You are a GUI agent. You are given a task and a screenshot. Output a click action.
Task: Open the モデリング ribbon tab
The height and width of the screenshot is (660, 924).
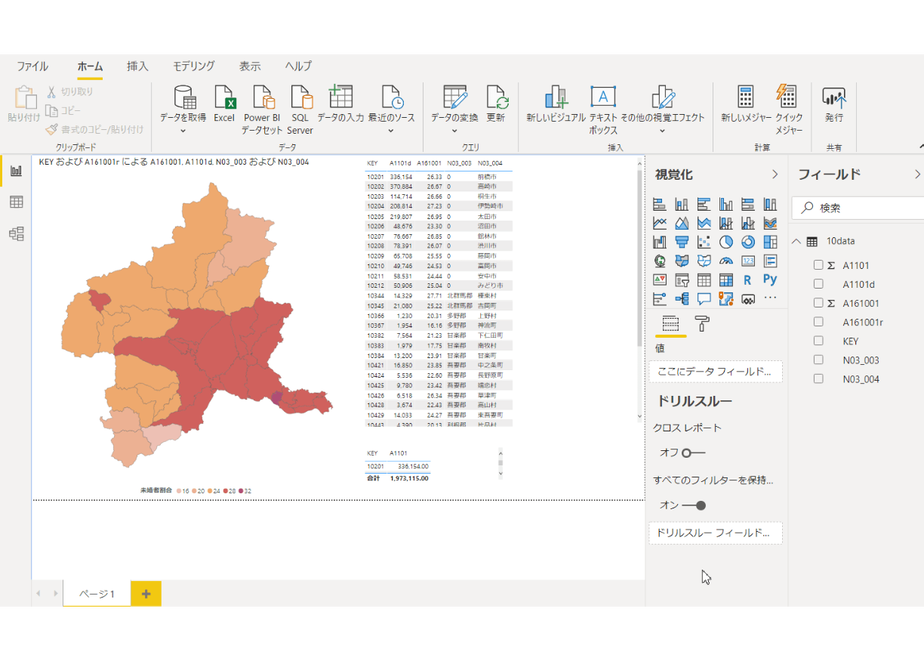click(x=193, y=66)
